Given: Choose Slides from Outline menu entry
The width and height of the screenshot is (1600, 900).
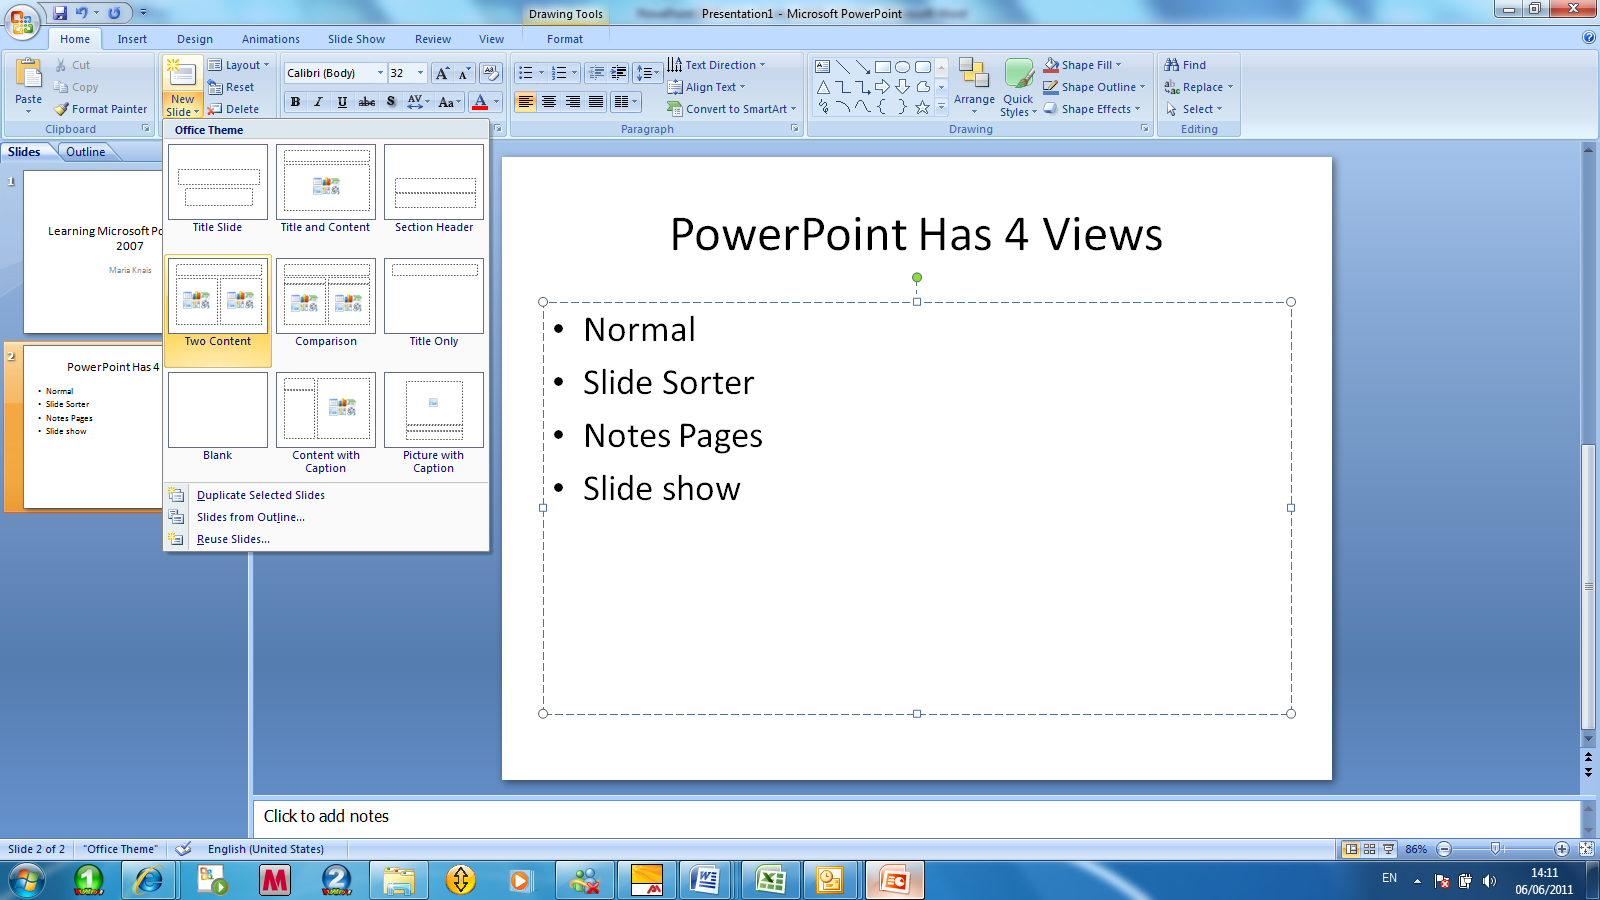Looking at the screenshot, I should 326,517.
